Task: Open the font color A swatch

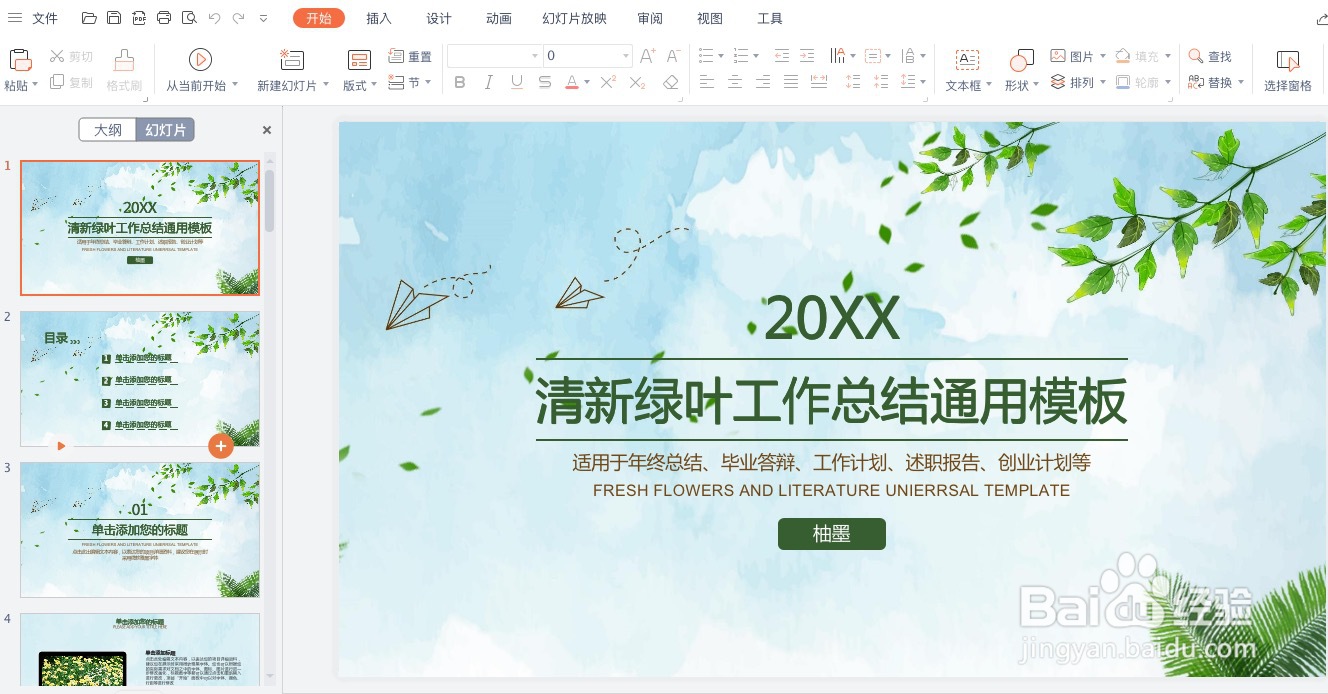Action: coord(572,82)
